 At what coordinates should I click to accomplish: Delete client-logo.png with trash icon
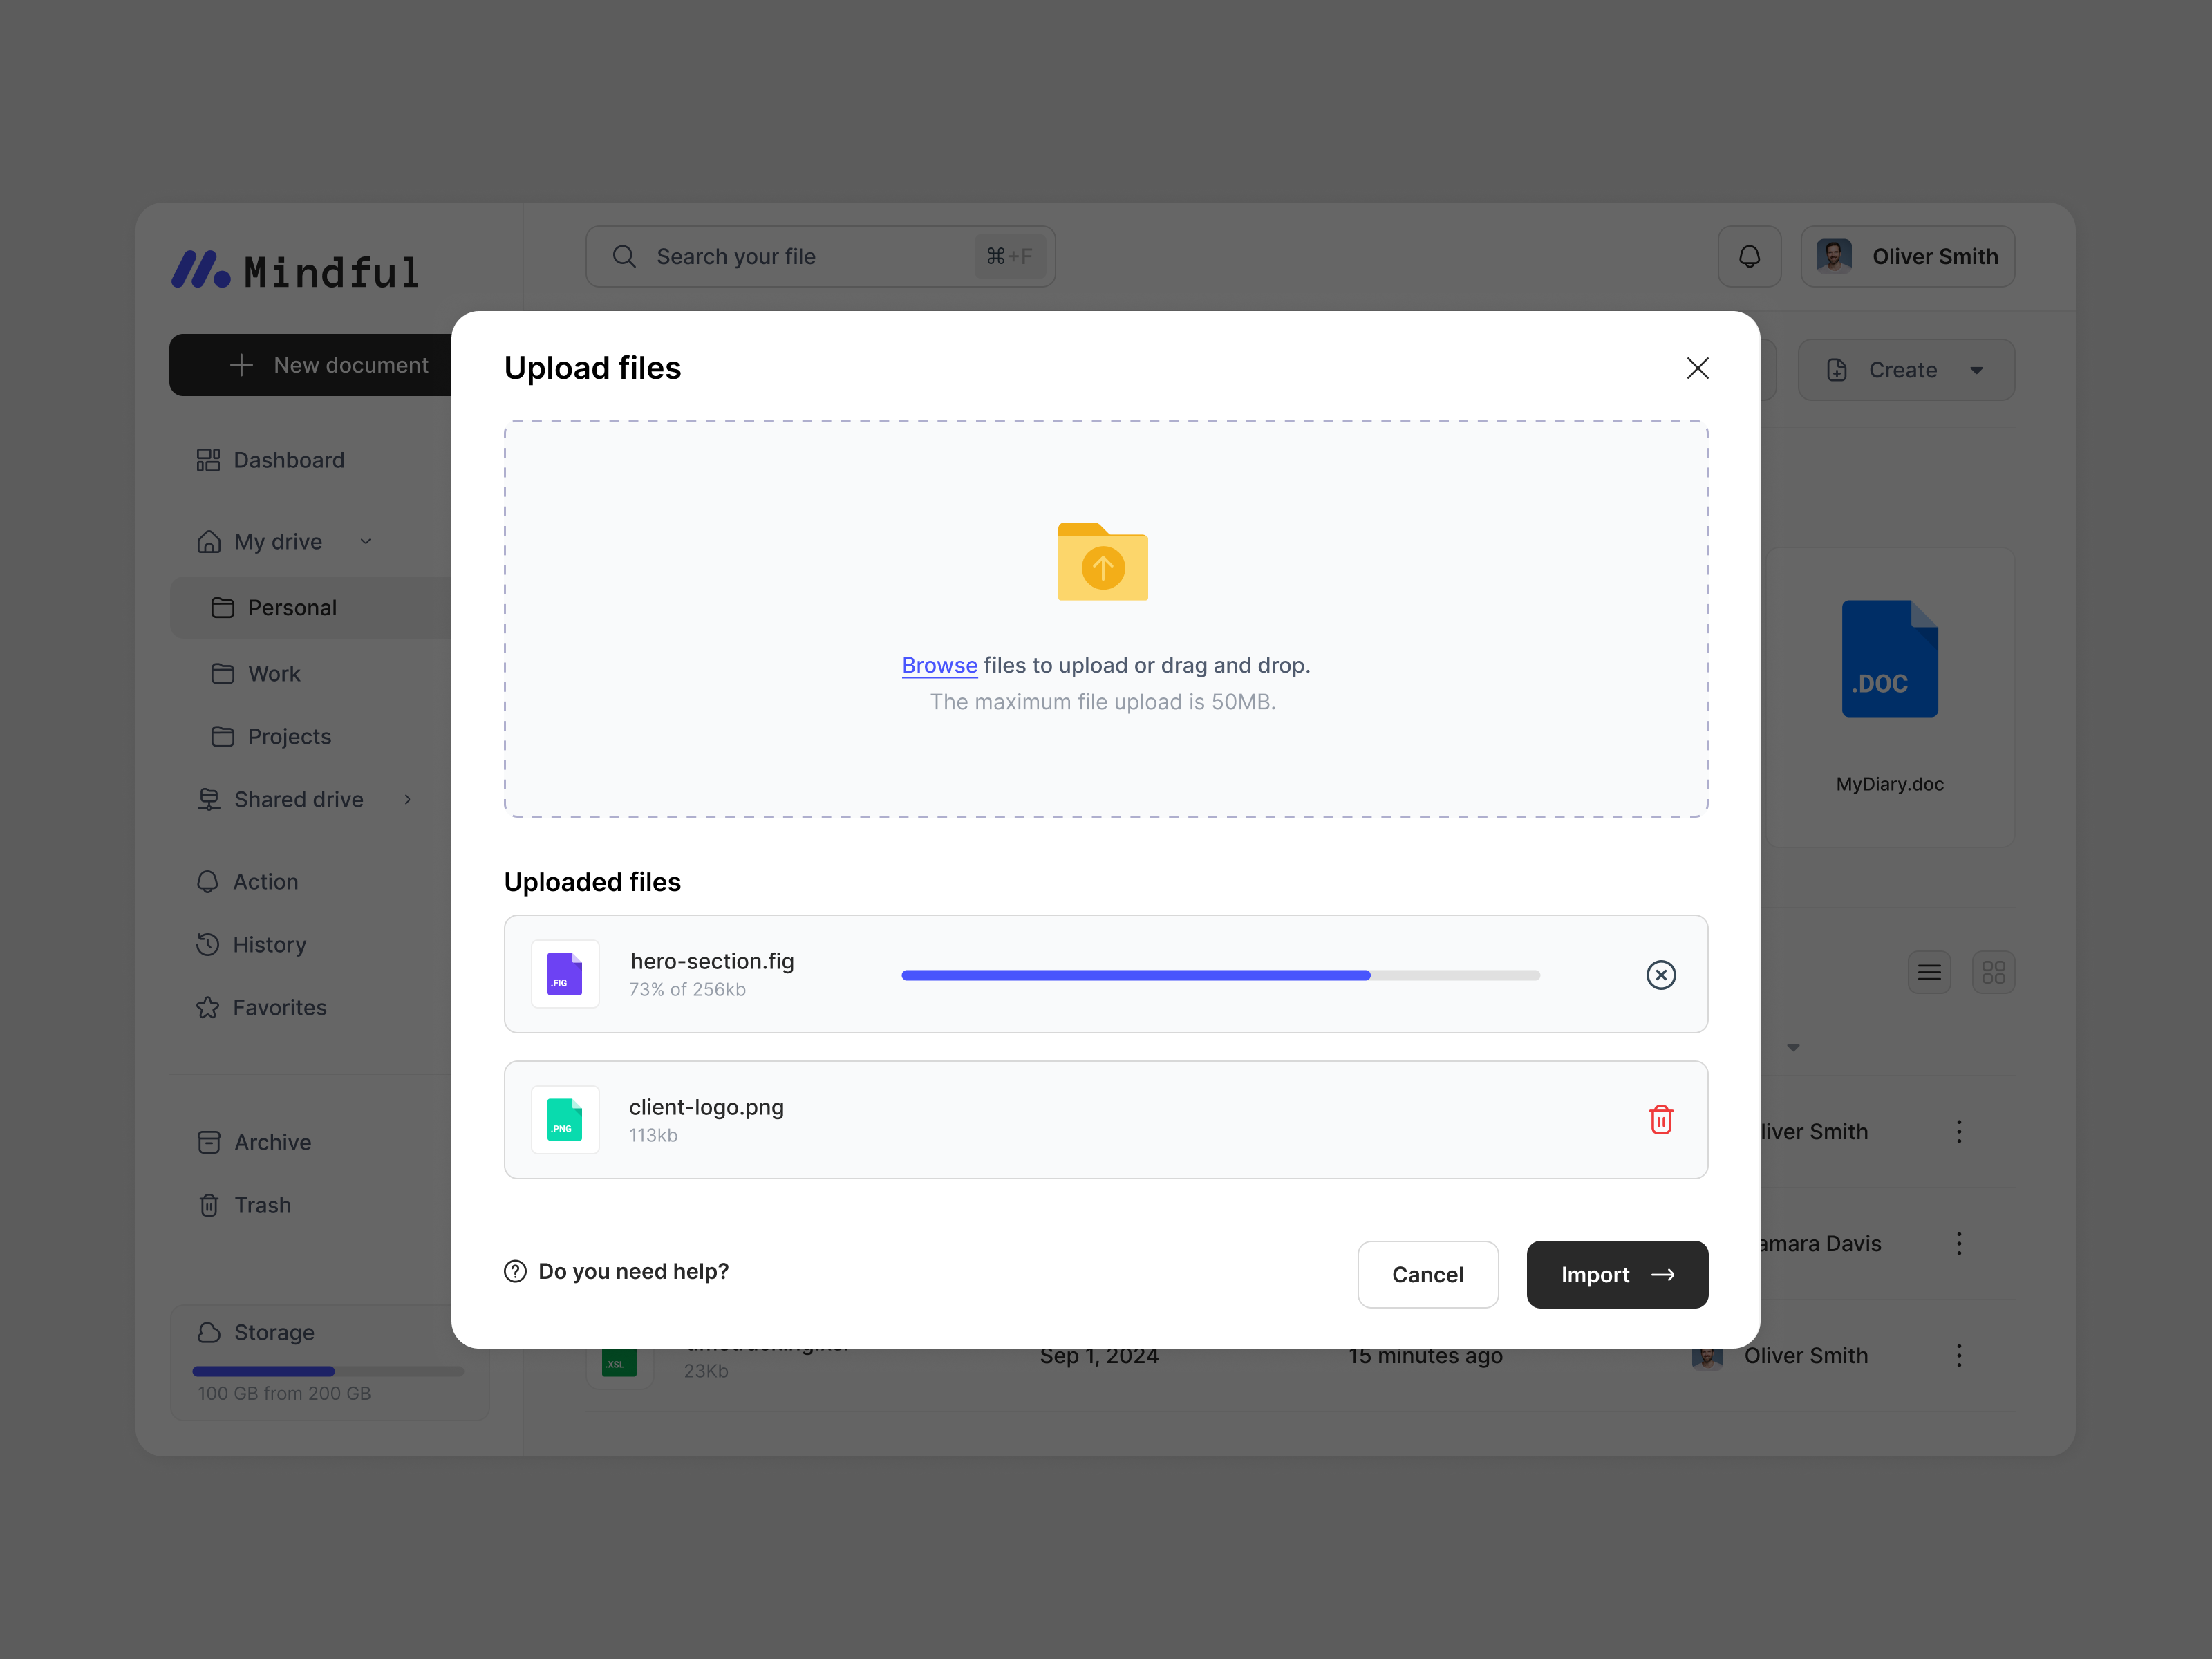pyautogui.click(x=1660, y=1119)
